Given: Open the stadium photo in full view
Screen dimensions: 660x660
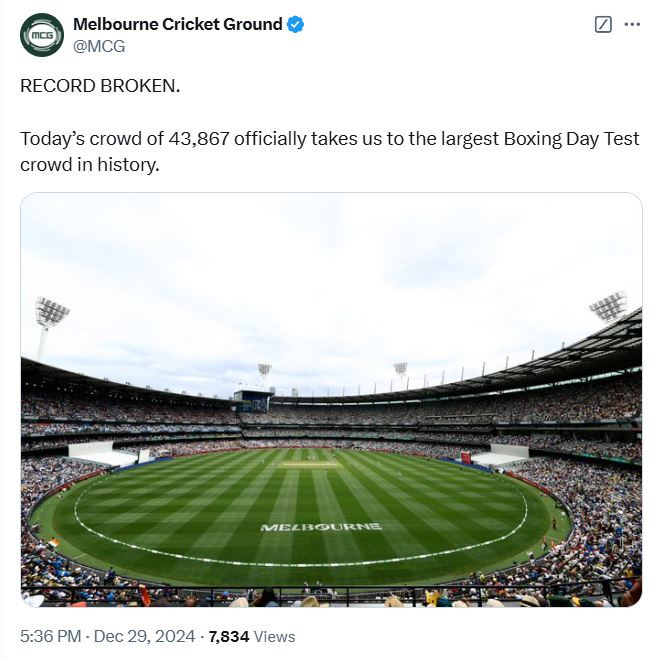Looking at the screenshot, I should click(x=331, y=399).
